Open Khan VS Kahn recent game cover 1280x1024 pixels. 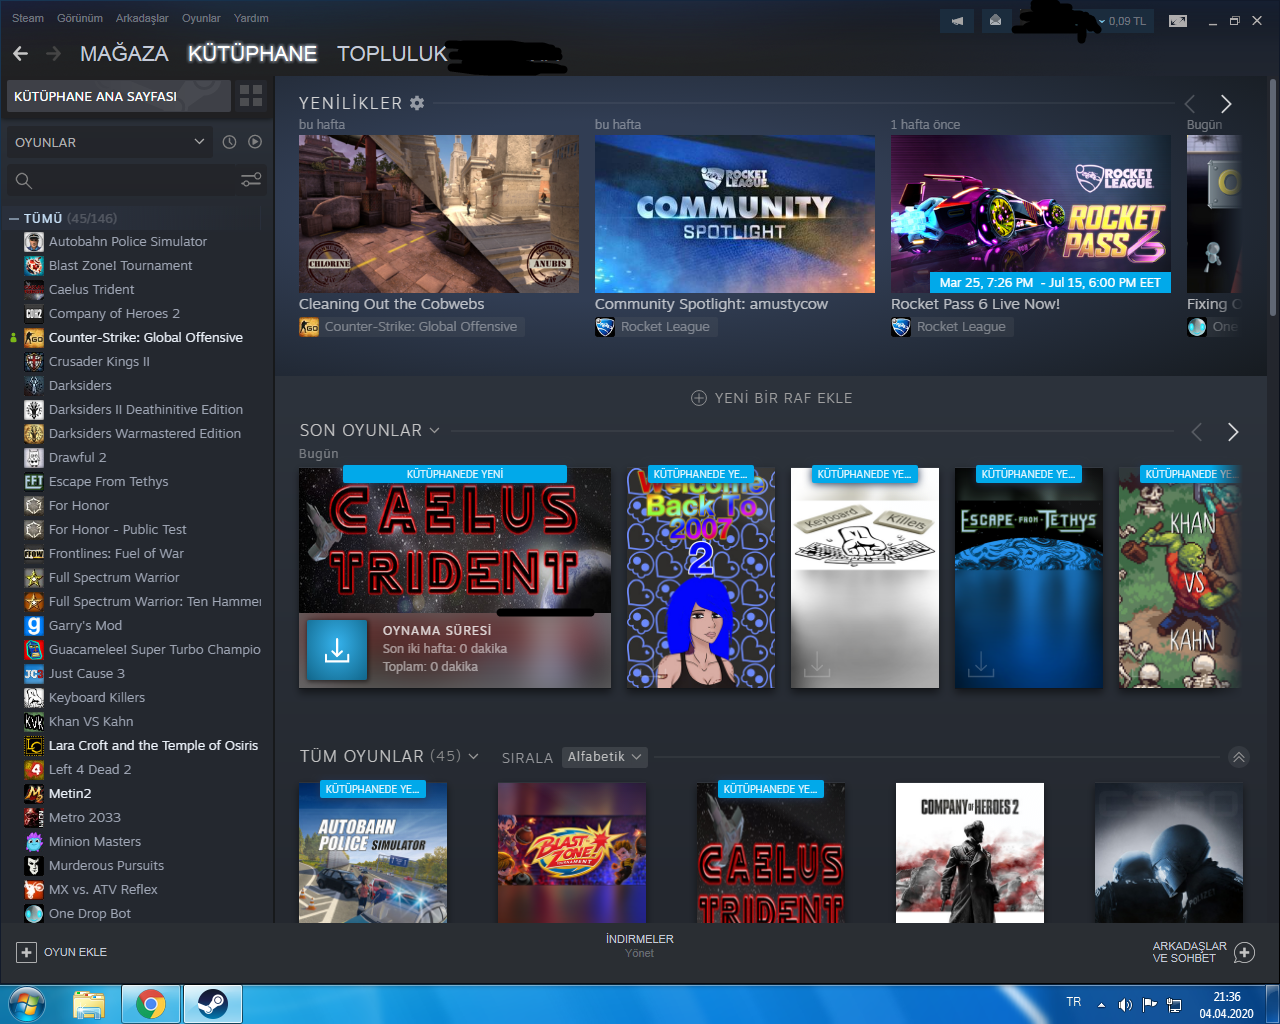point(1180,578)
